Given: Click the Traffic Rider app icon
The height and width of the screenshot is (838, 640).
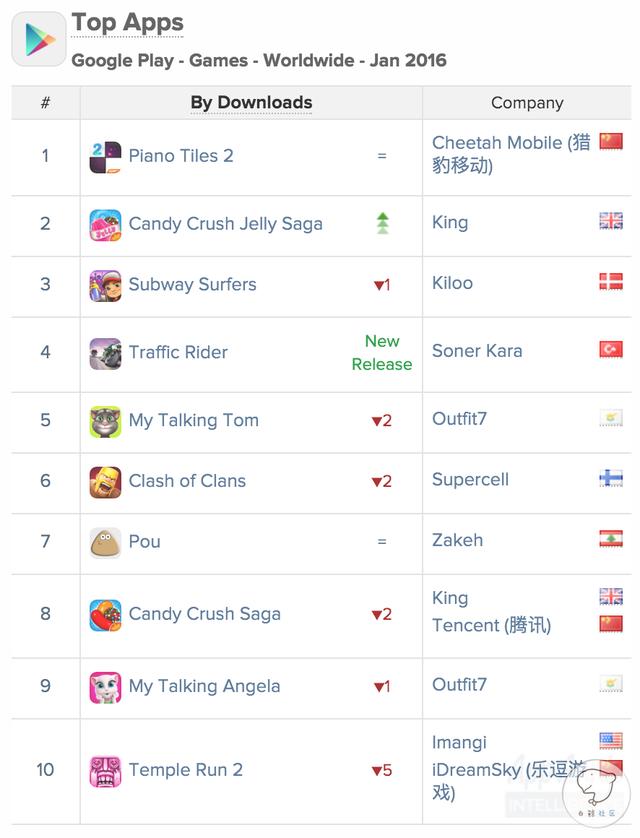Looking at the screenshot, I should (105, 354).
